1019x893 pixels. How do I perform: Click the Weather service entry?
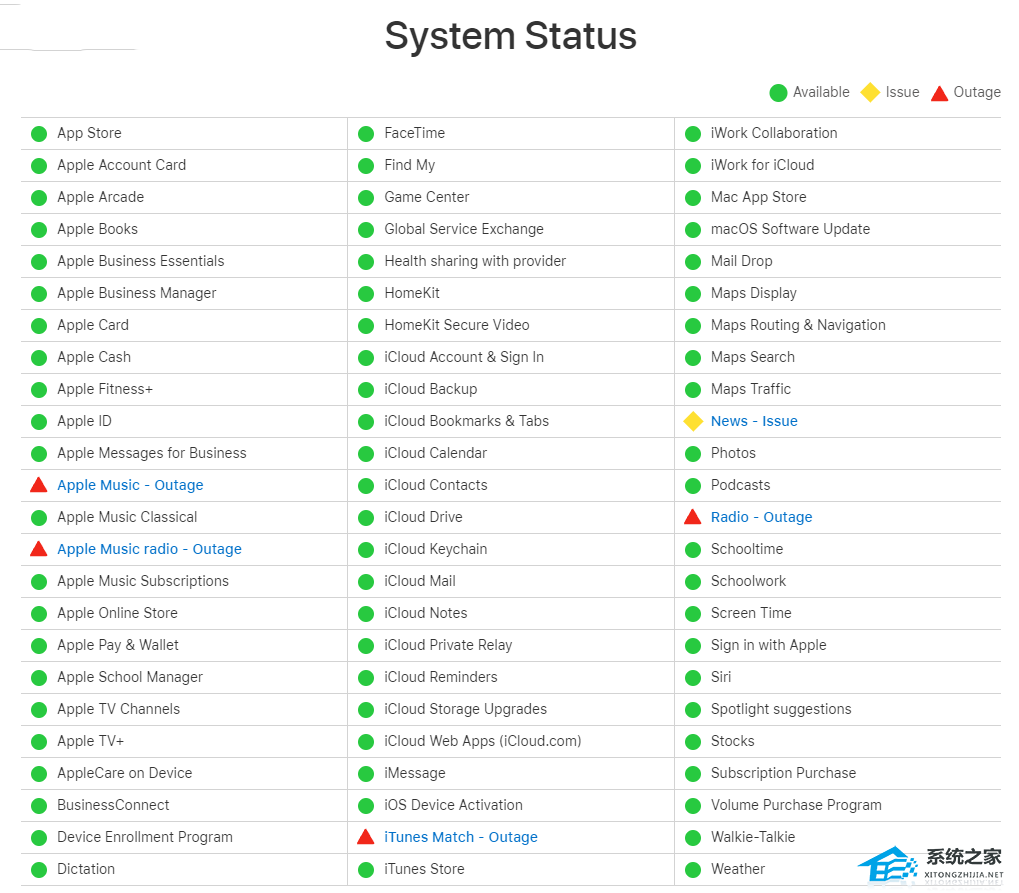(x=738, y=869)
